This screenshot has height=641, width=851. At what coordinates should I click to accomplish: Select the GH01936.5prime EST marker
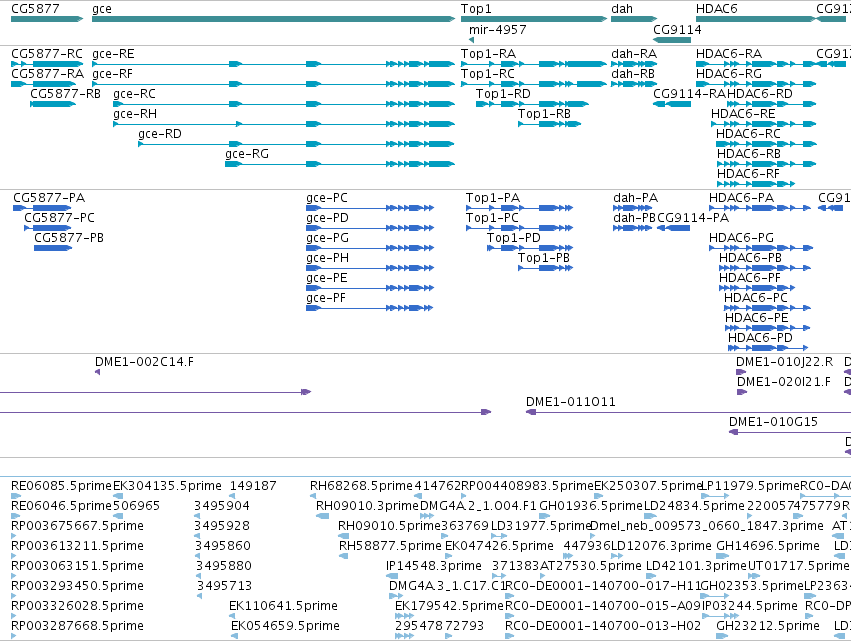click(x=544, y=516)
